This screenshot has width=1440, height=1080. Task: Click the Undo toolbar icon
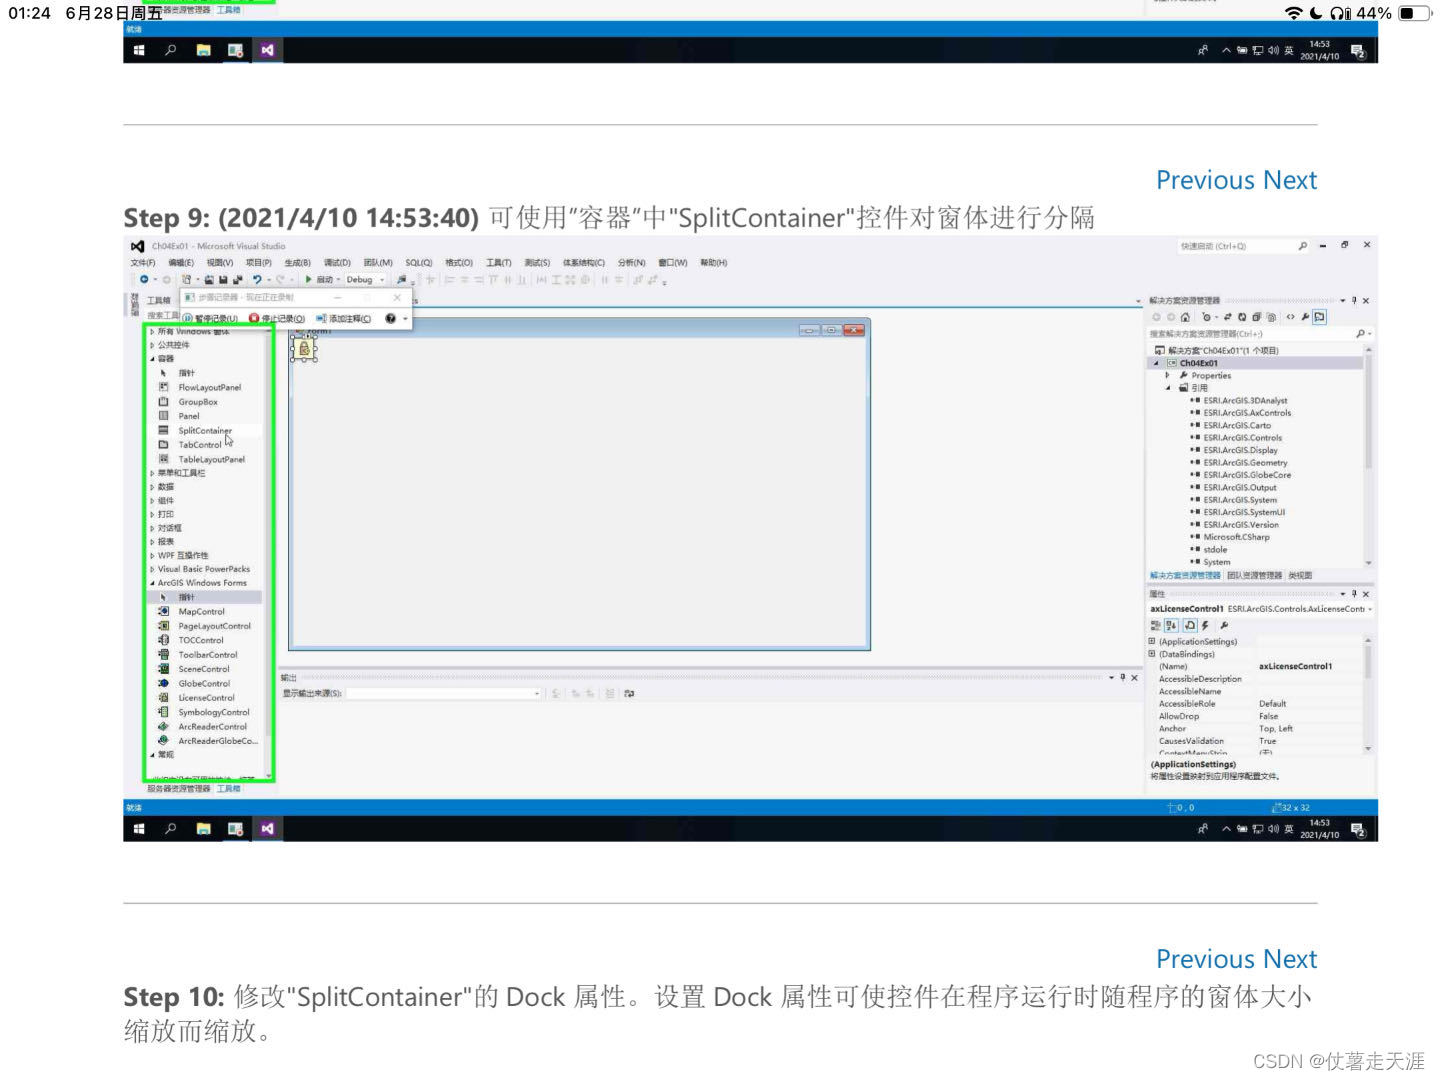point(257,280)
